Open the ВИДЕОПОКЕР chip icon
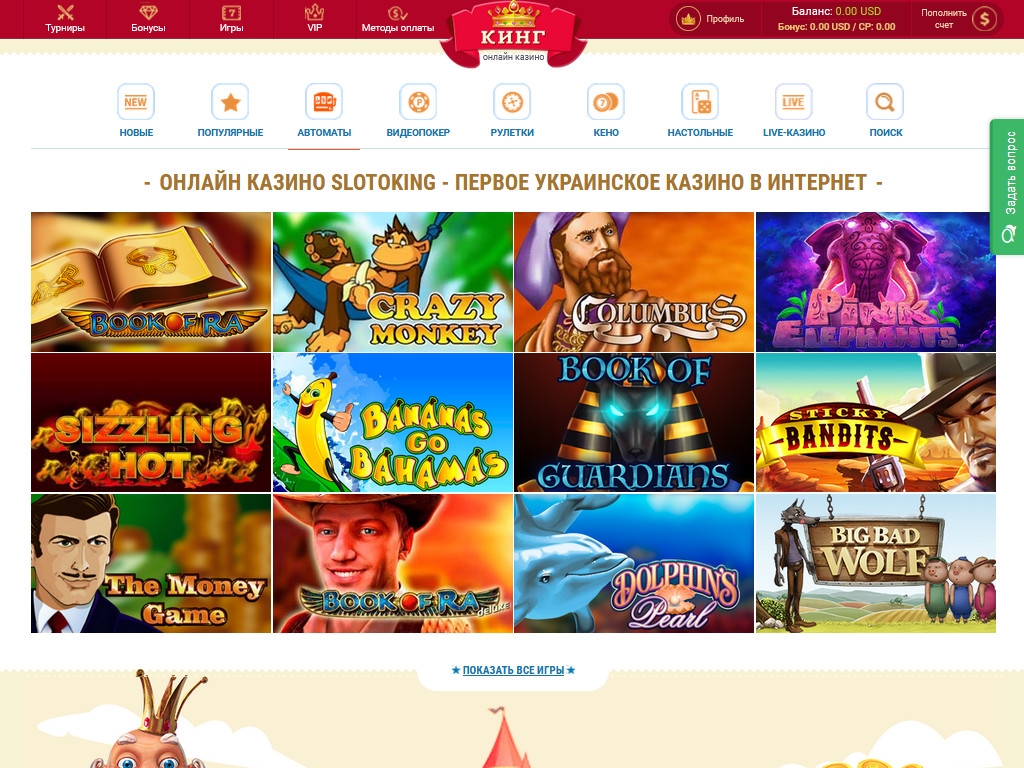Image resolution: width=1024 pixels, height=768 pixels. (x=418, y=102)
